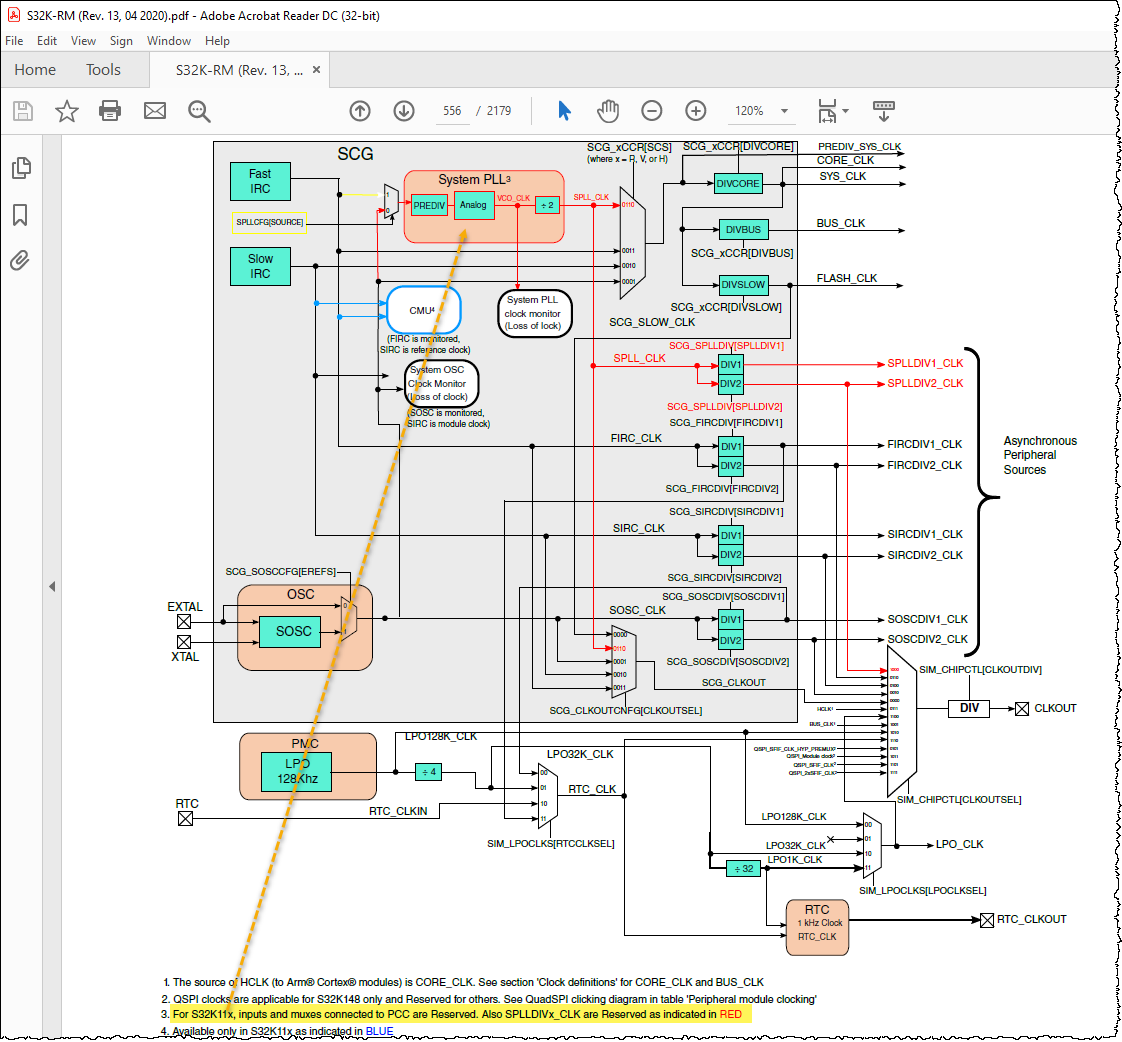The image size is (1122, 1042).
Task: Open the marquee zoom magnifier tool
Action: pos(199,111)
